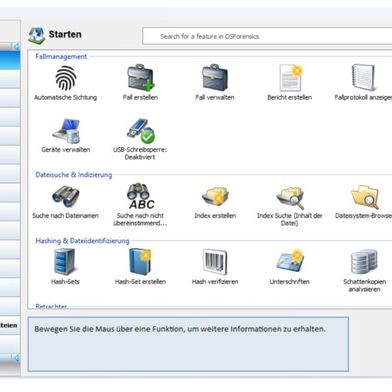Click the Starten home icon
392x392 pixels.
(36, 36)
